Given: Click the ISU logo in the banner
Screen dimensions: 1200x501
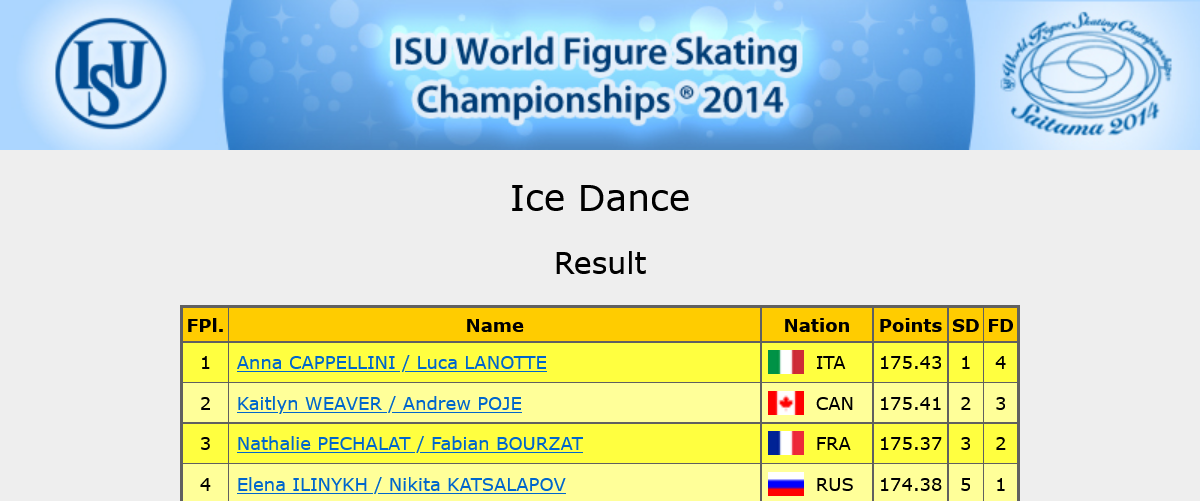Looking at the screenshot, I should [x=111, y=73].
